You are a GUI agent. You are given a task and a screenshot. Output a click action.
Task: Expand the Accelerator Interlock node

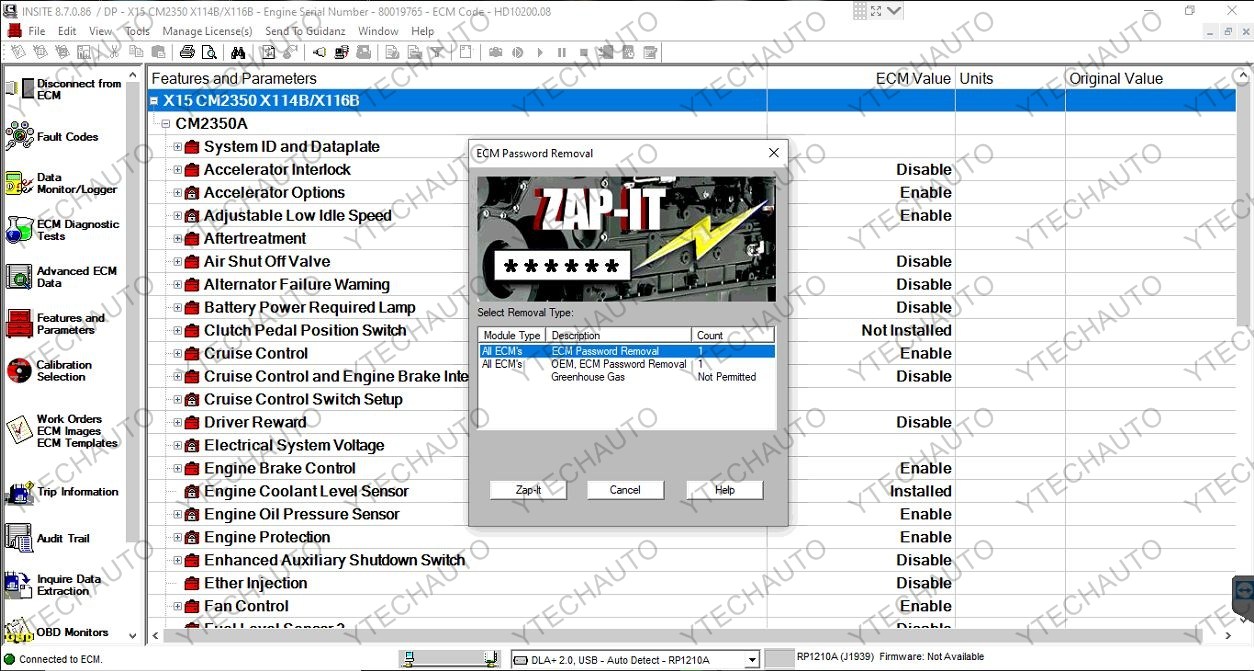[178, 170]
